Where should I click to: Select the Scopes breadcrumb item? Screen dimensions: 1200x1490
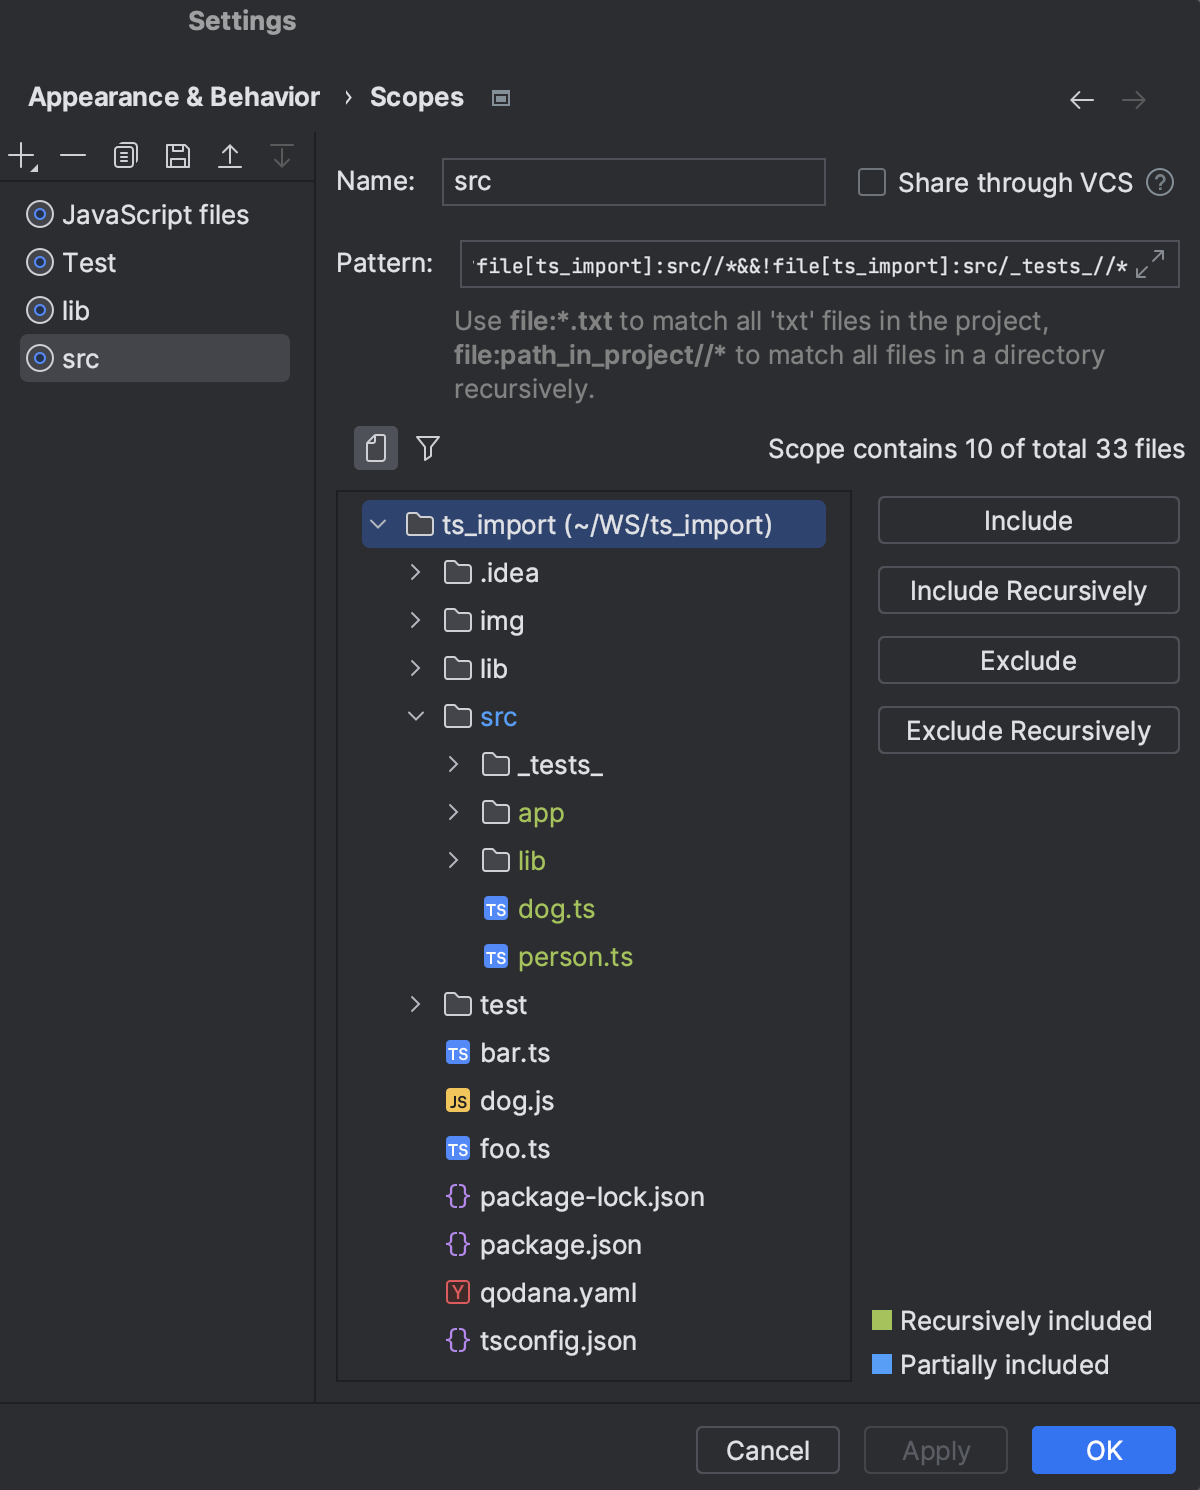[x=417, y=96]
